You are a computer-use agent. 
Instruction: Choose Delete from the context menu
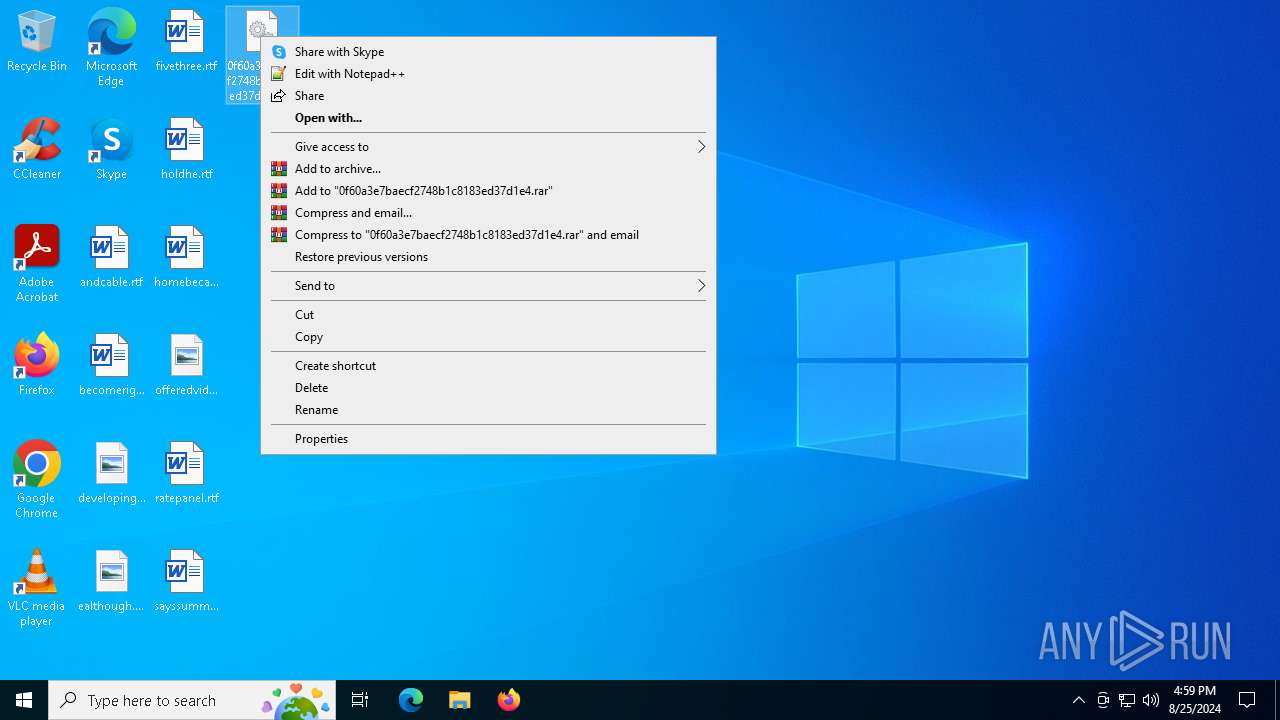488,388
